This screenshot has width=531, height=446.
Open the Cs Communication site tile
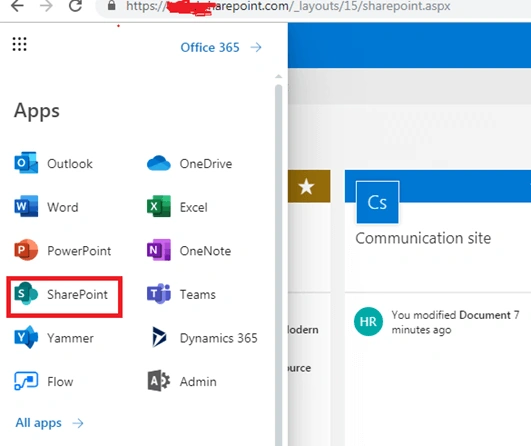pyautogui.click(x=377, y=202)
